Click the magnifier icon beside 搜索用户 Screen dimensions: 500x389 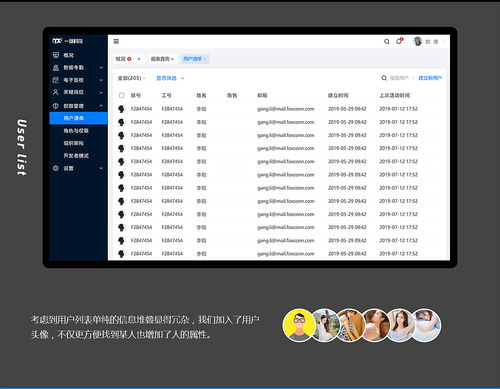point(384,78)
